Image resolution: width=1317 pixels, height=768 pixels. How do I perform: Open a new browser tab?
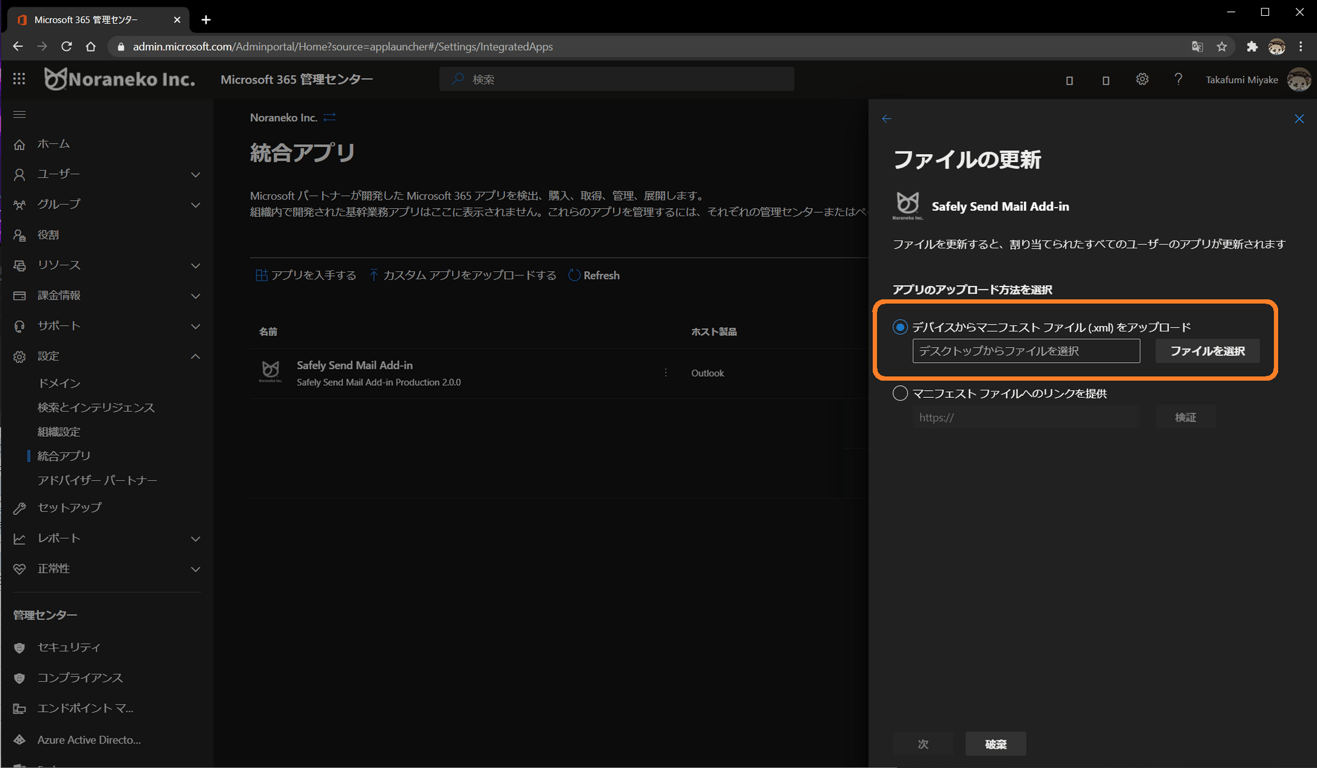(x=206, y=19)
